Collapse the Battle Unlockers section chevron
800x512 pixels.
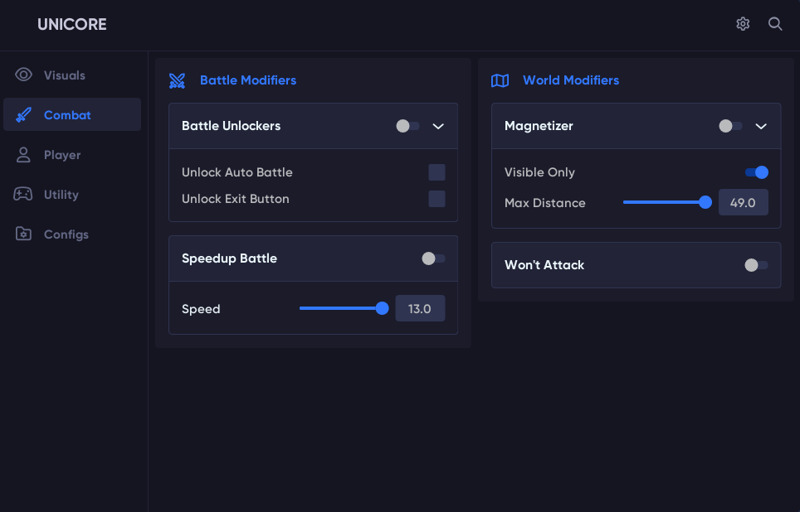(x=438, y=126)
